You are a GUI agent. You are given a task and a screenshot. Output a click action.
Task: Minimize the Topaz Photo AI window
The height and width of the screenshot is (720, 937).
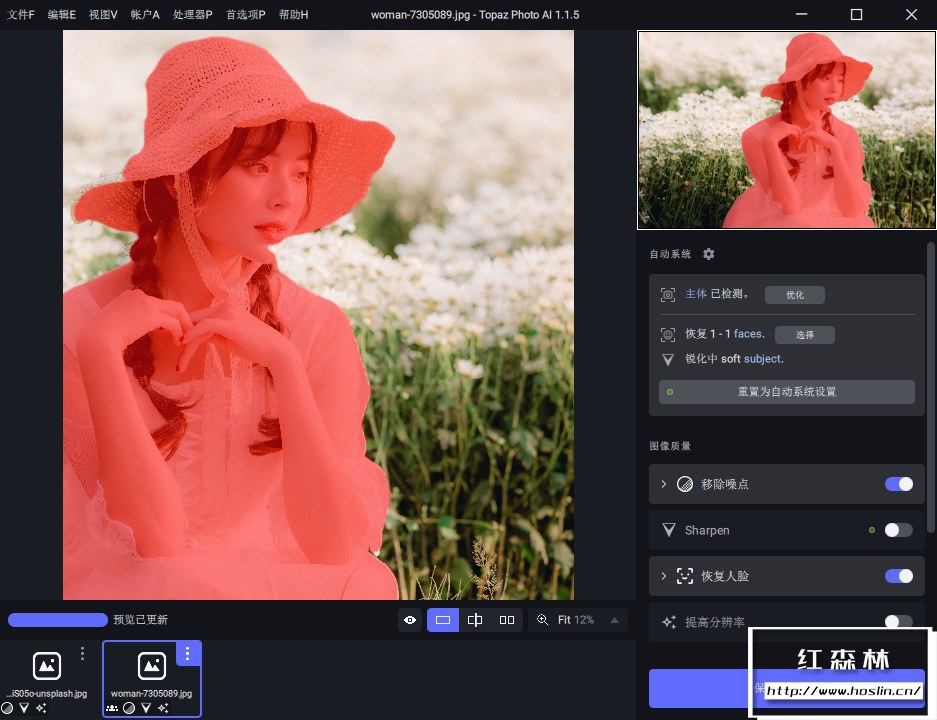[801, 14]
